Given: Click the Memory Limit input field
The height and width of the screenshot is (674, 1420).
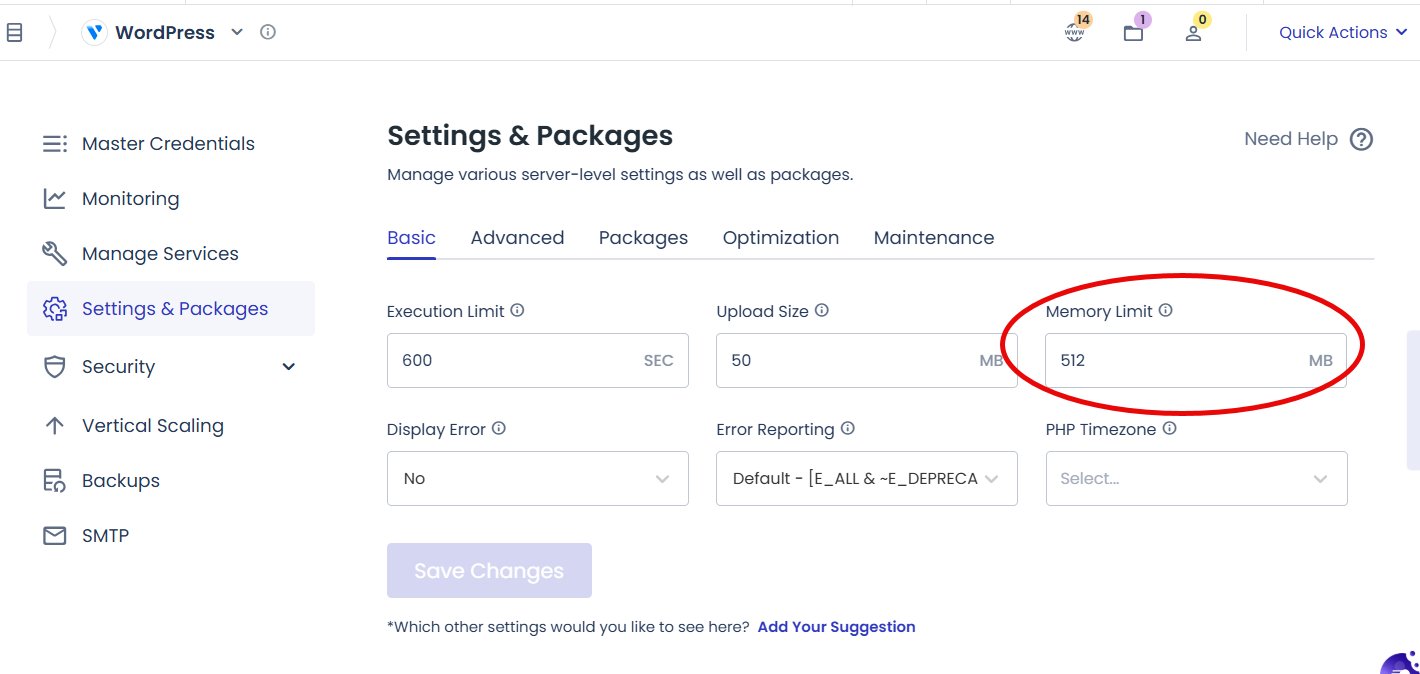Looking at the screenshot, I should click(1170, 361).
